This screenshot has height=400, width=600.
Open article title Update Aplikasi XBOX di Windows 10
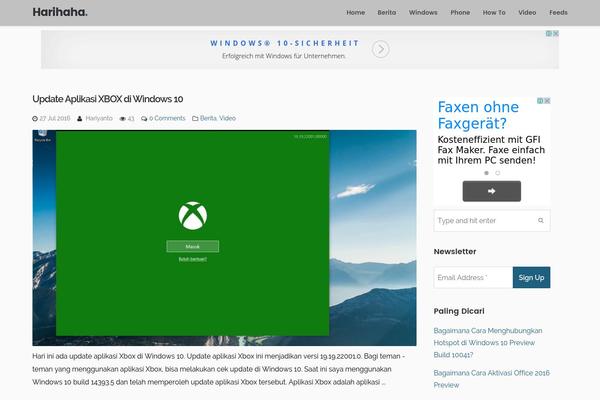pos(108,99)
